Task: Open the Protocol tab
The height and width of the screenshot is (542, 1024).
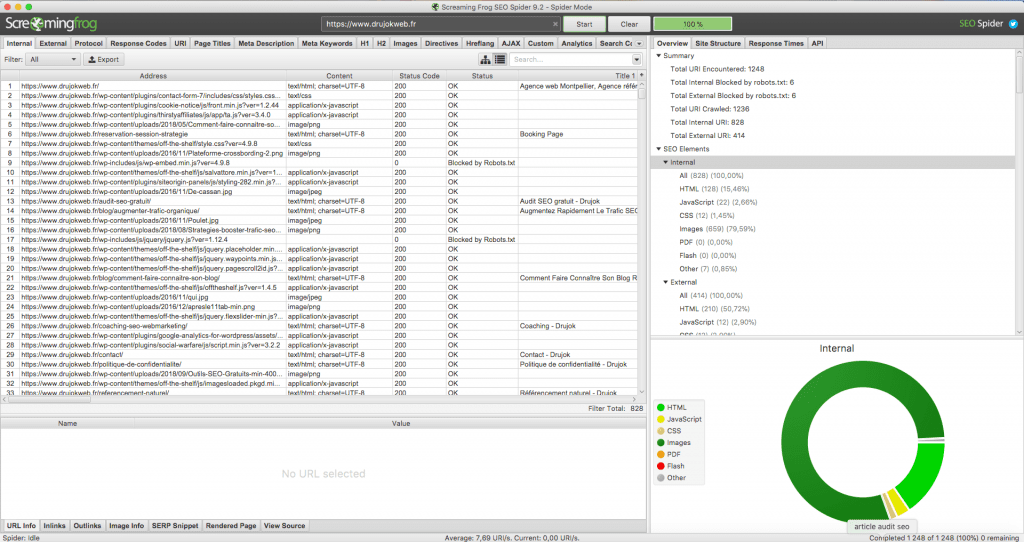Action: 88,44
